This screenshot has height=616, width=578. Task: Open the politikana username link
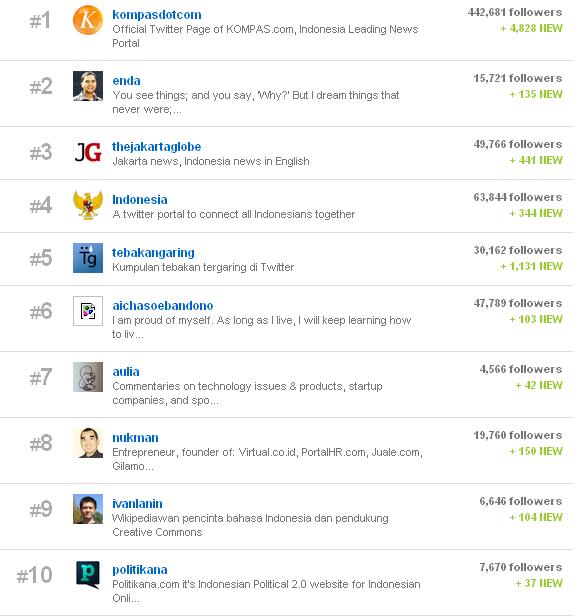tap(140, 570)
